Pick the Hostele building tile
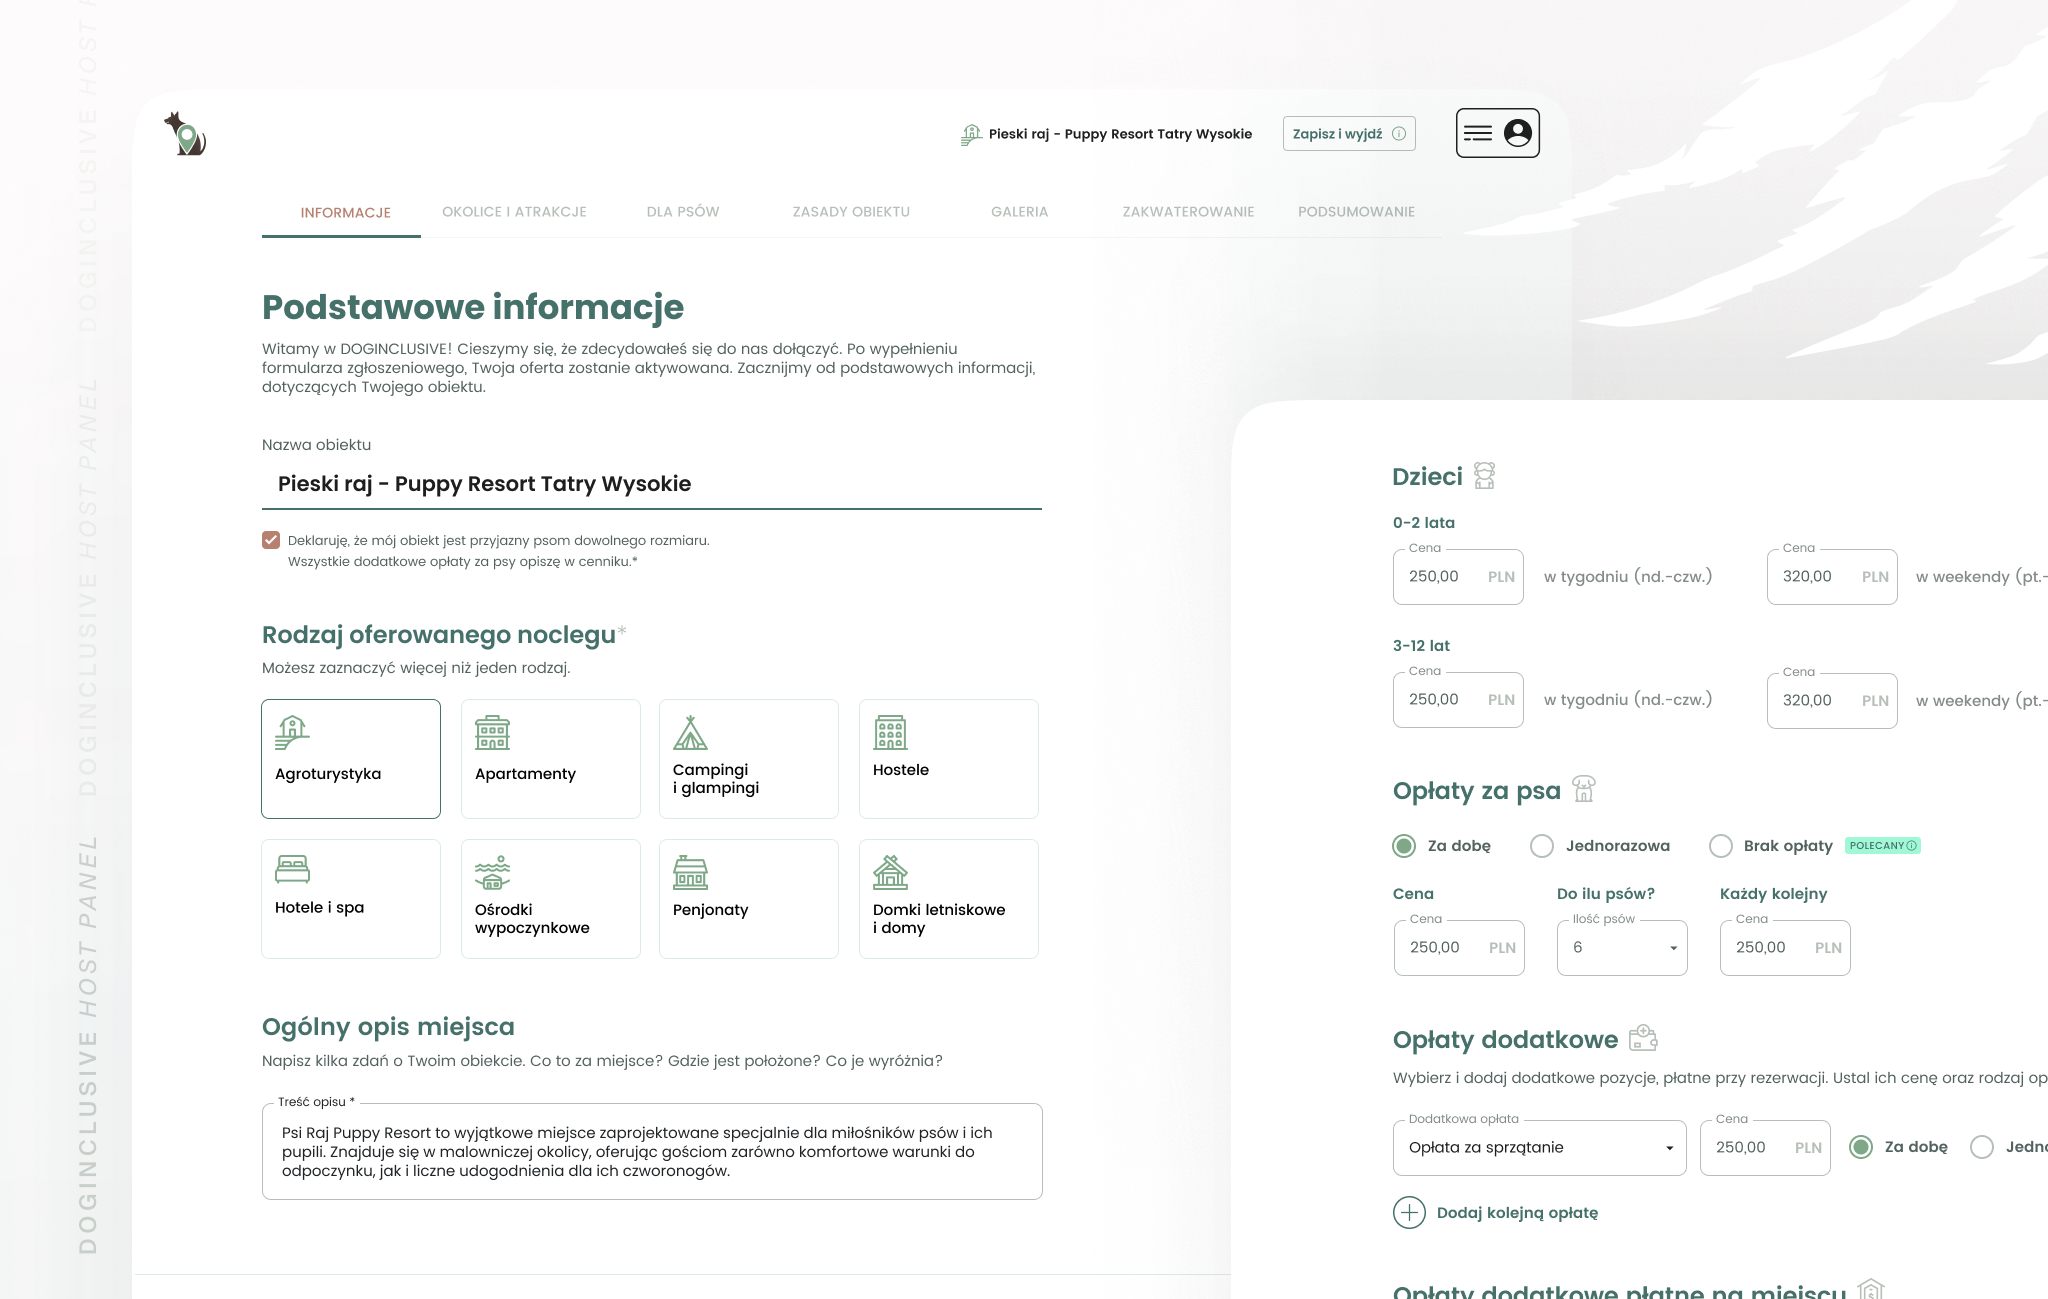Screen dimensions: 2048x1299 (948, 758)
